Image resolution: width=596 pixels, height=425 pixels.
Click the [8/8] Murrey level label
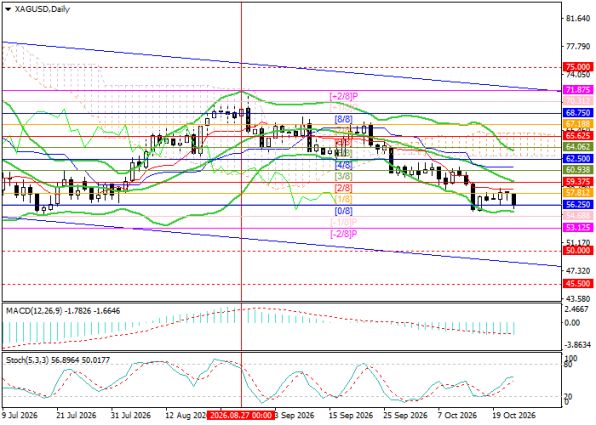pyautogui.click(x=344, y=119)
